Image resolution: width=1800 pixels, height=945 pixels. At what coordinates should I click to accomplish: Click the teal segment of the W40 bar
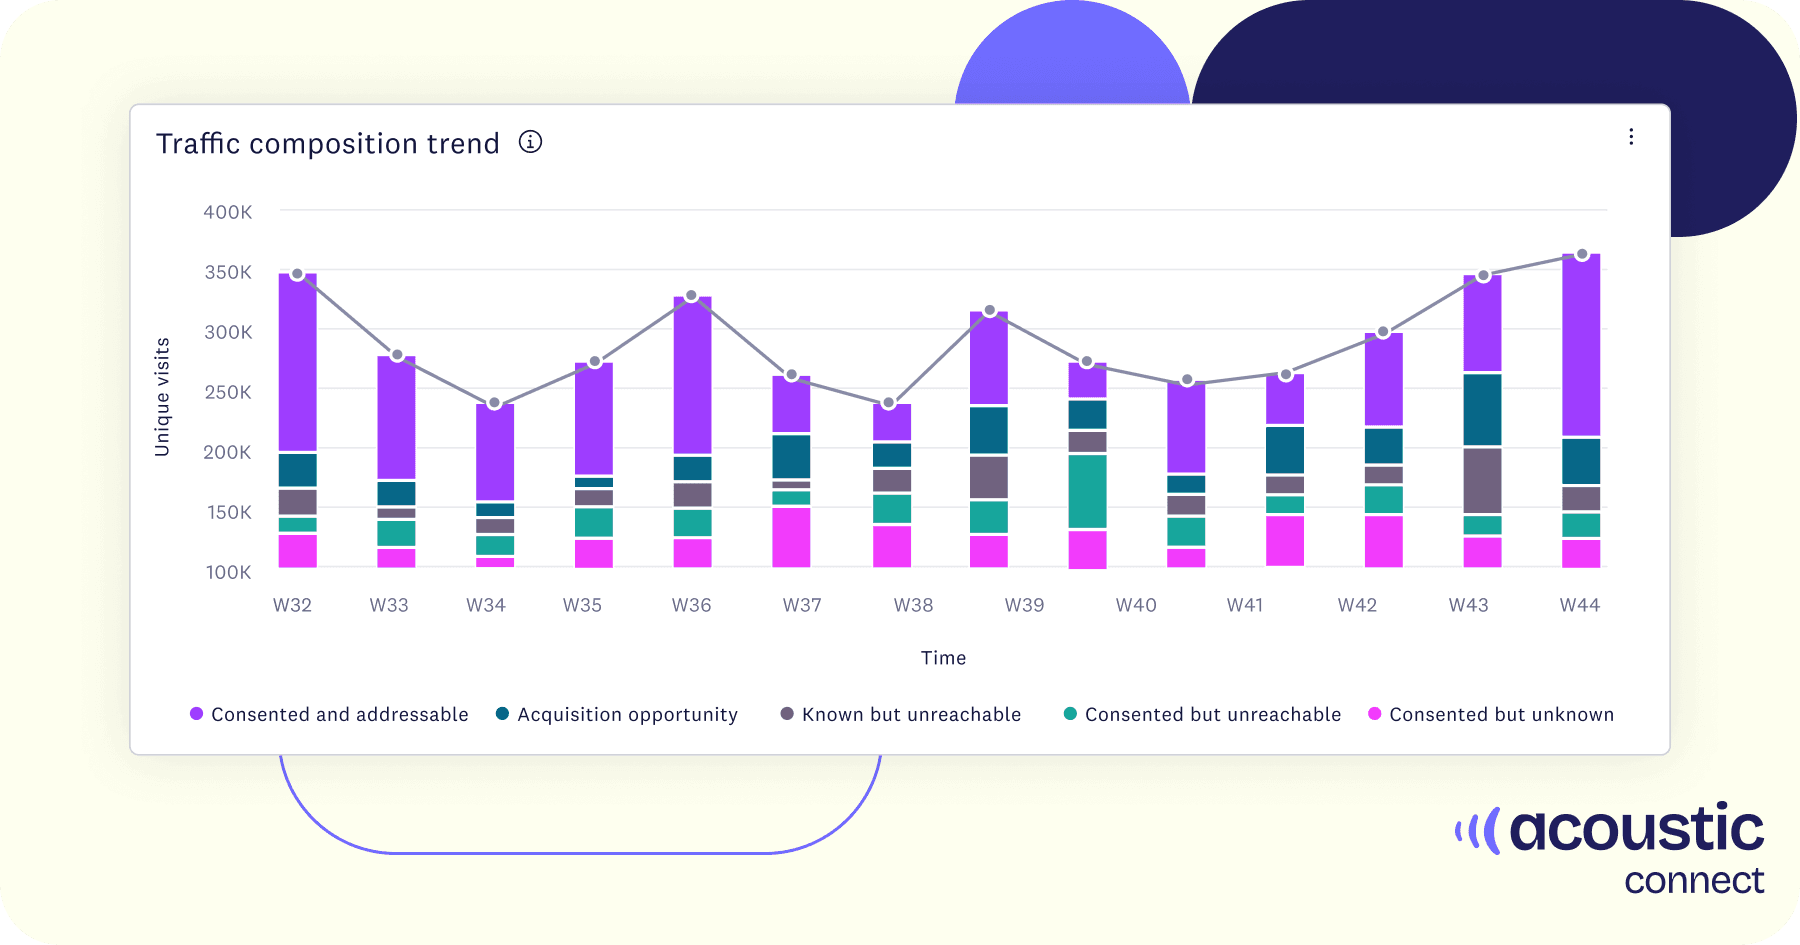[1087, 491]
